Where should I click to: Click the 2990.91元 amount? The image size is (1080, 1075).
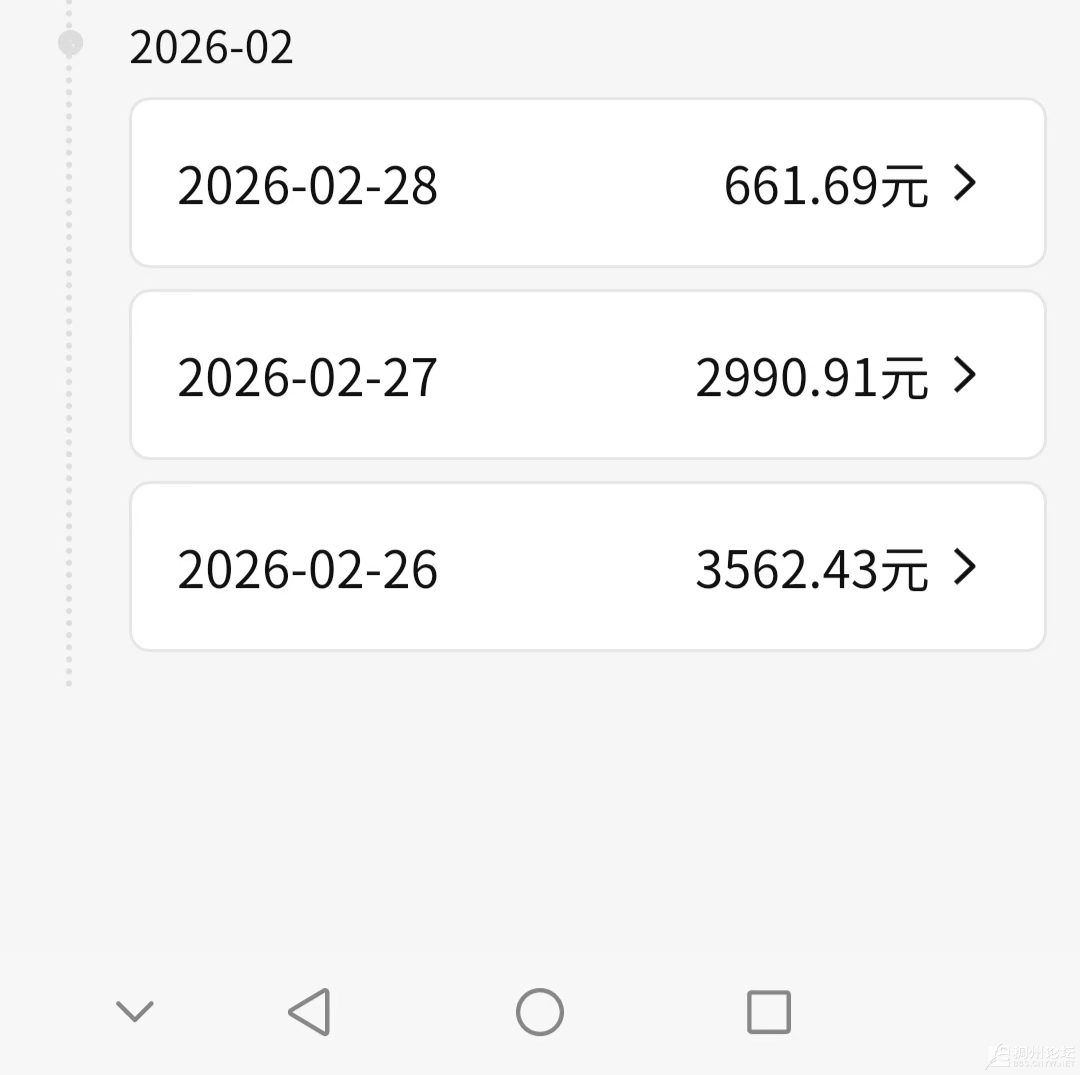812,378
